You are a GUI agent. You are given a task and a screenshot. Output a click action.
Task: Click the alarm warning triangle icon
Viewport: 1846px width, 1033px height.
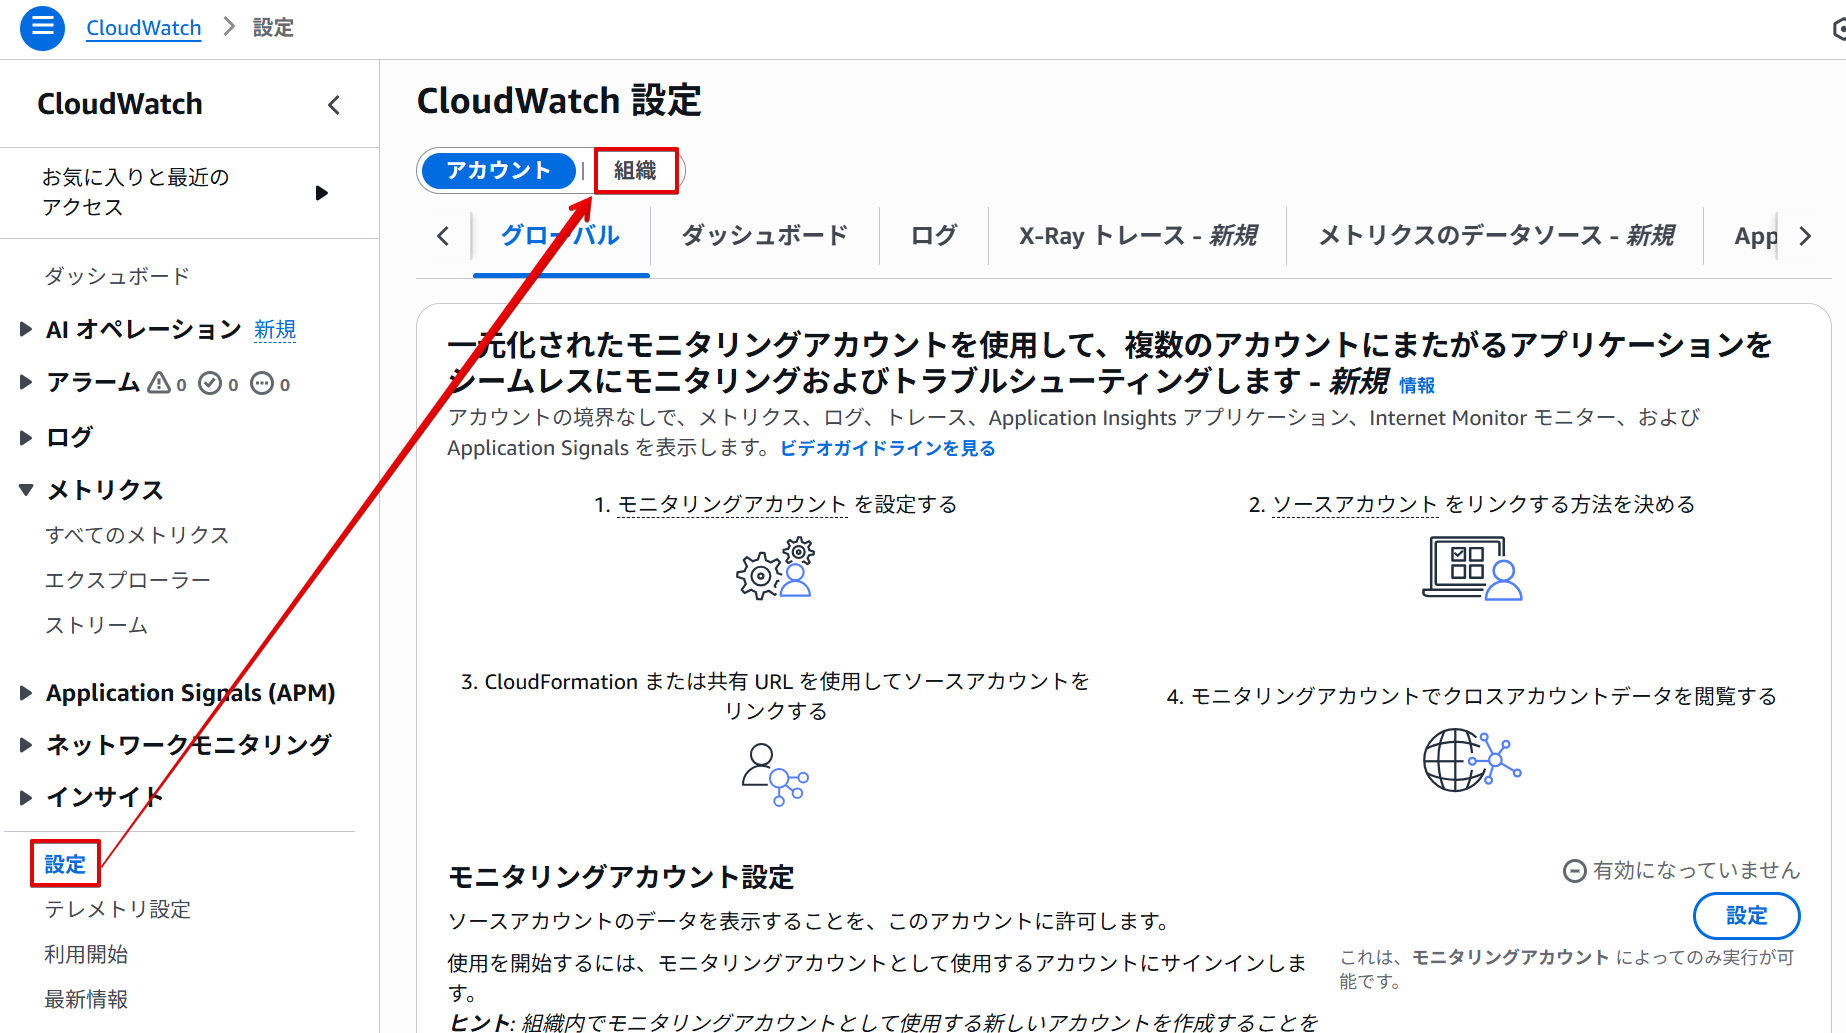159,383
